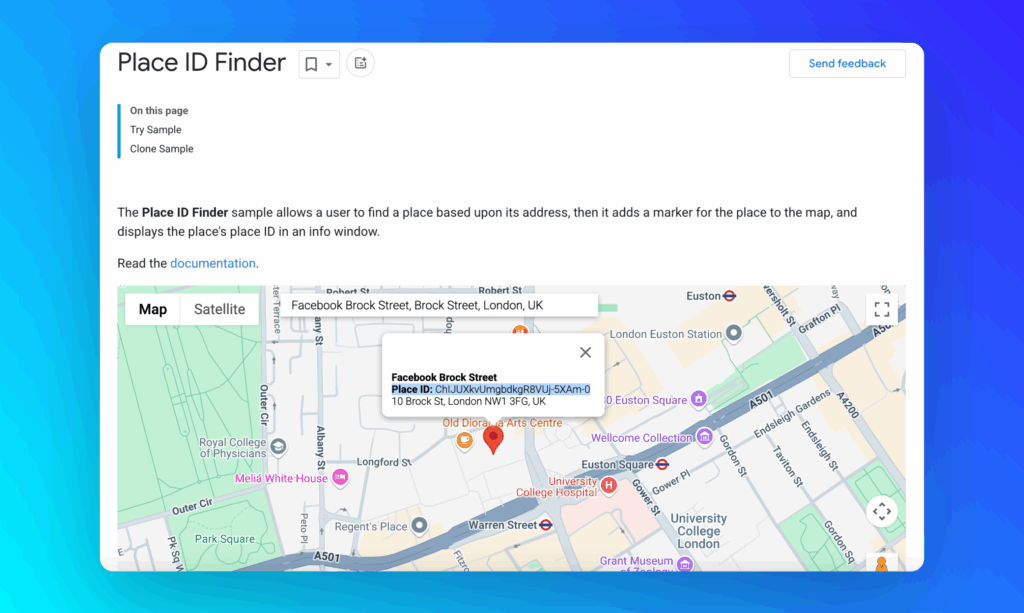1024x613 pixels.
Task: Click the "Place ID Finder" page heading
Action: [x=201, y=63]
